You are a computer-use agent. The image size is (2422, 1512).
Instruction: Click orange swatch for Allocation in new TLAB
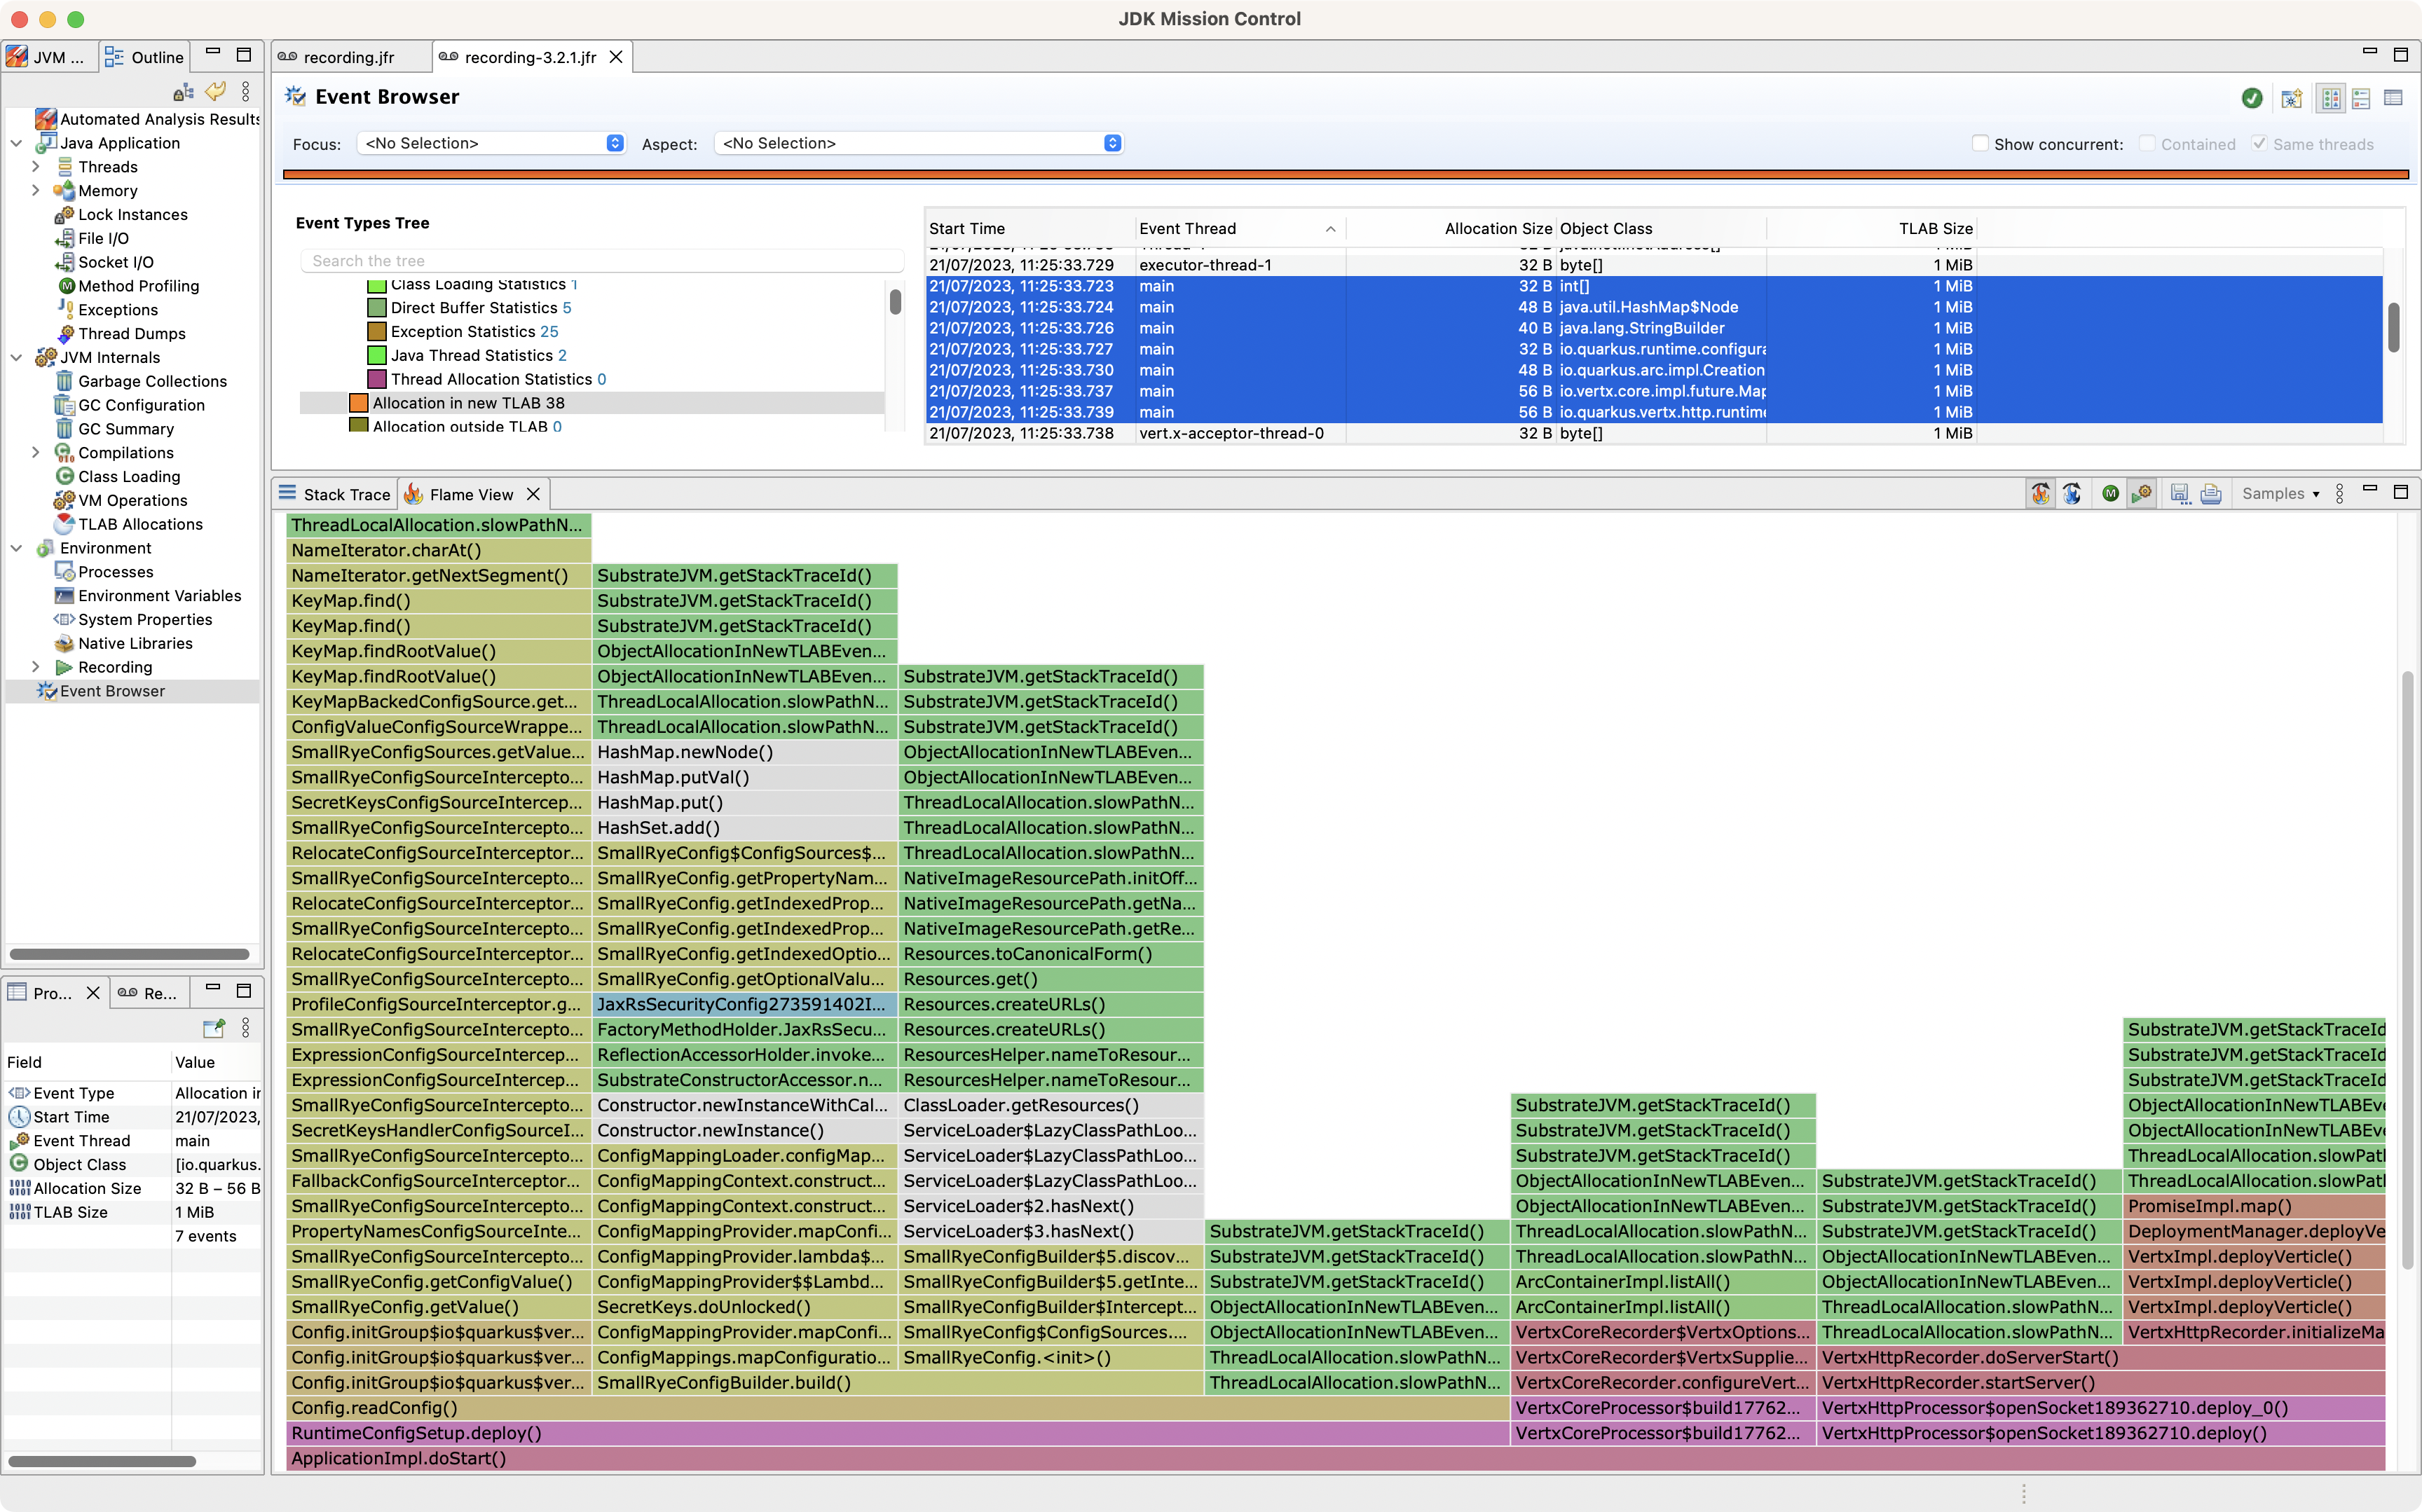358,403
